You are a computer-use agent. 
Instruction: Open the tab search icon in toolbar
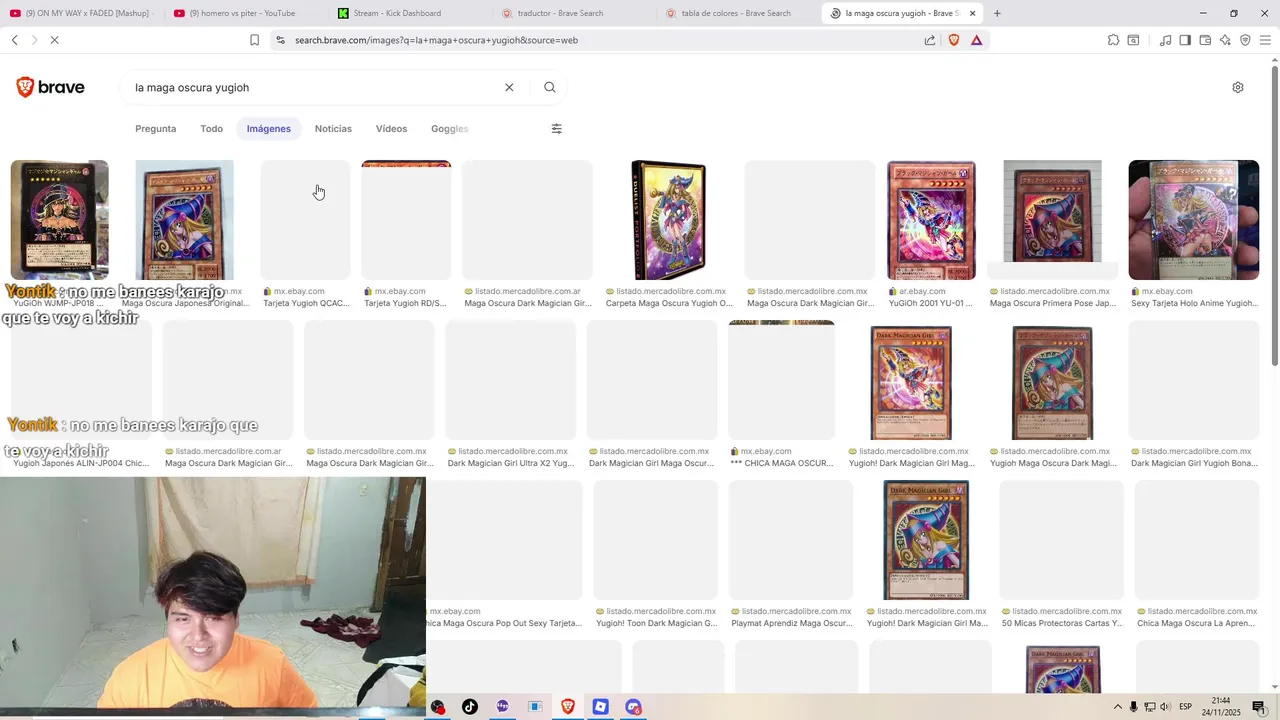pyautogui.click(x=1133, y=40)
